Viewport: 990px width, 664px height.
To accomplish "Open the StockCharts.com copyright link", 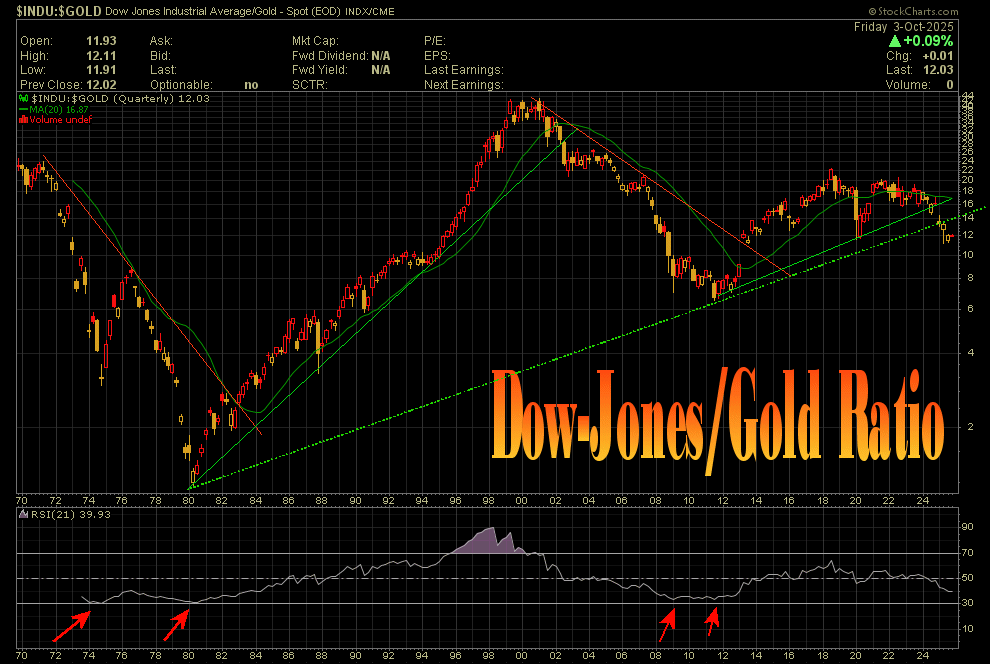I will click(913, 11).
